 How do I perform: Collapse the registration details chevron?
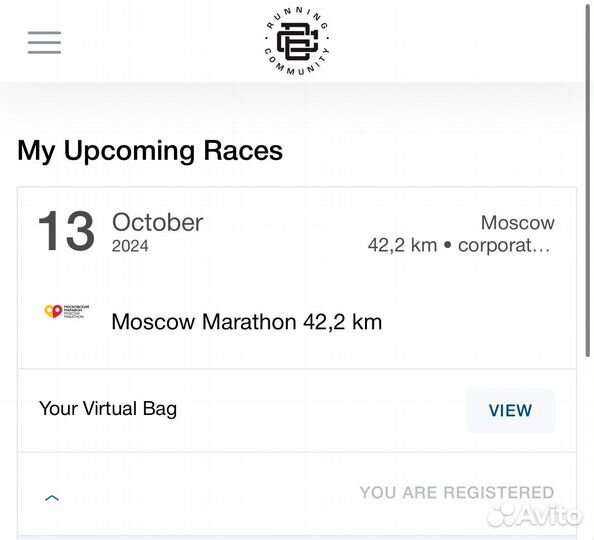pos(52,498)
